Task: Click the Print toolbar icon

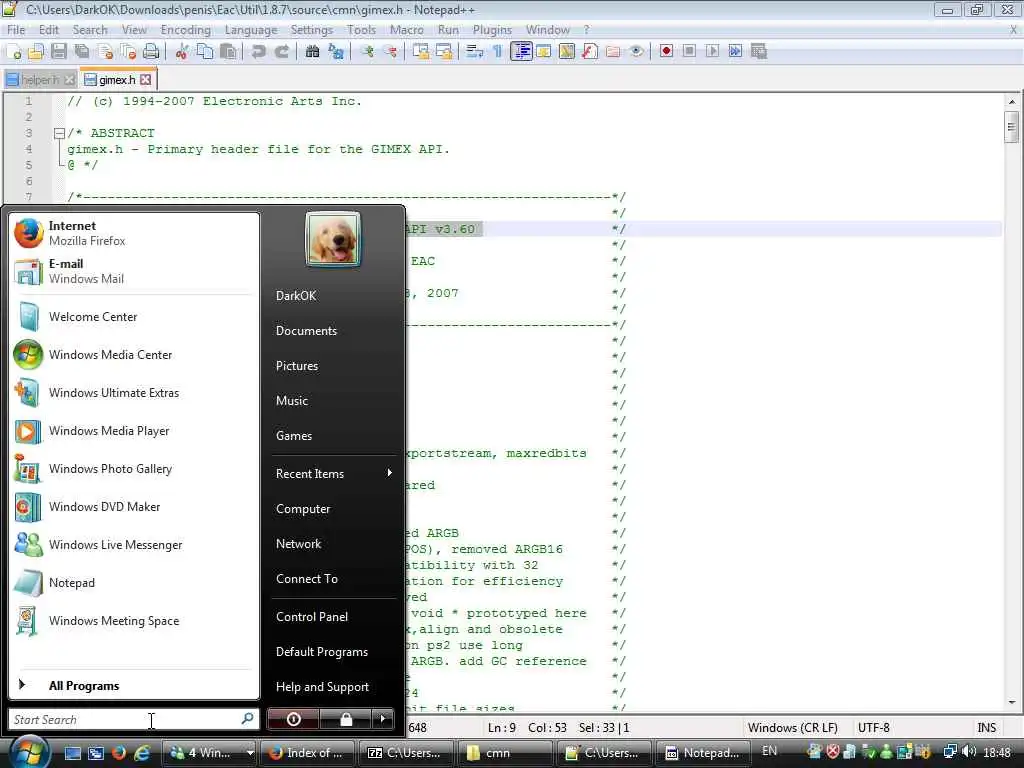Action: coord(151,52)
